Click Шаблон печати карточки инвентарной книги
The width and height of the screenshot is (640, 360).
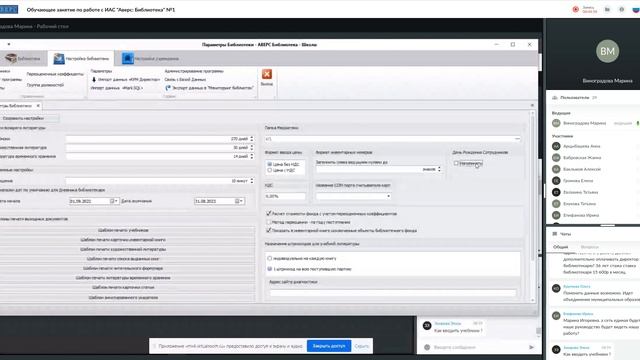point(123,240)
